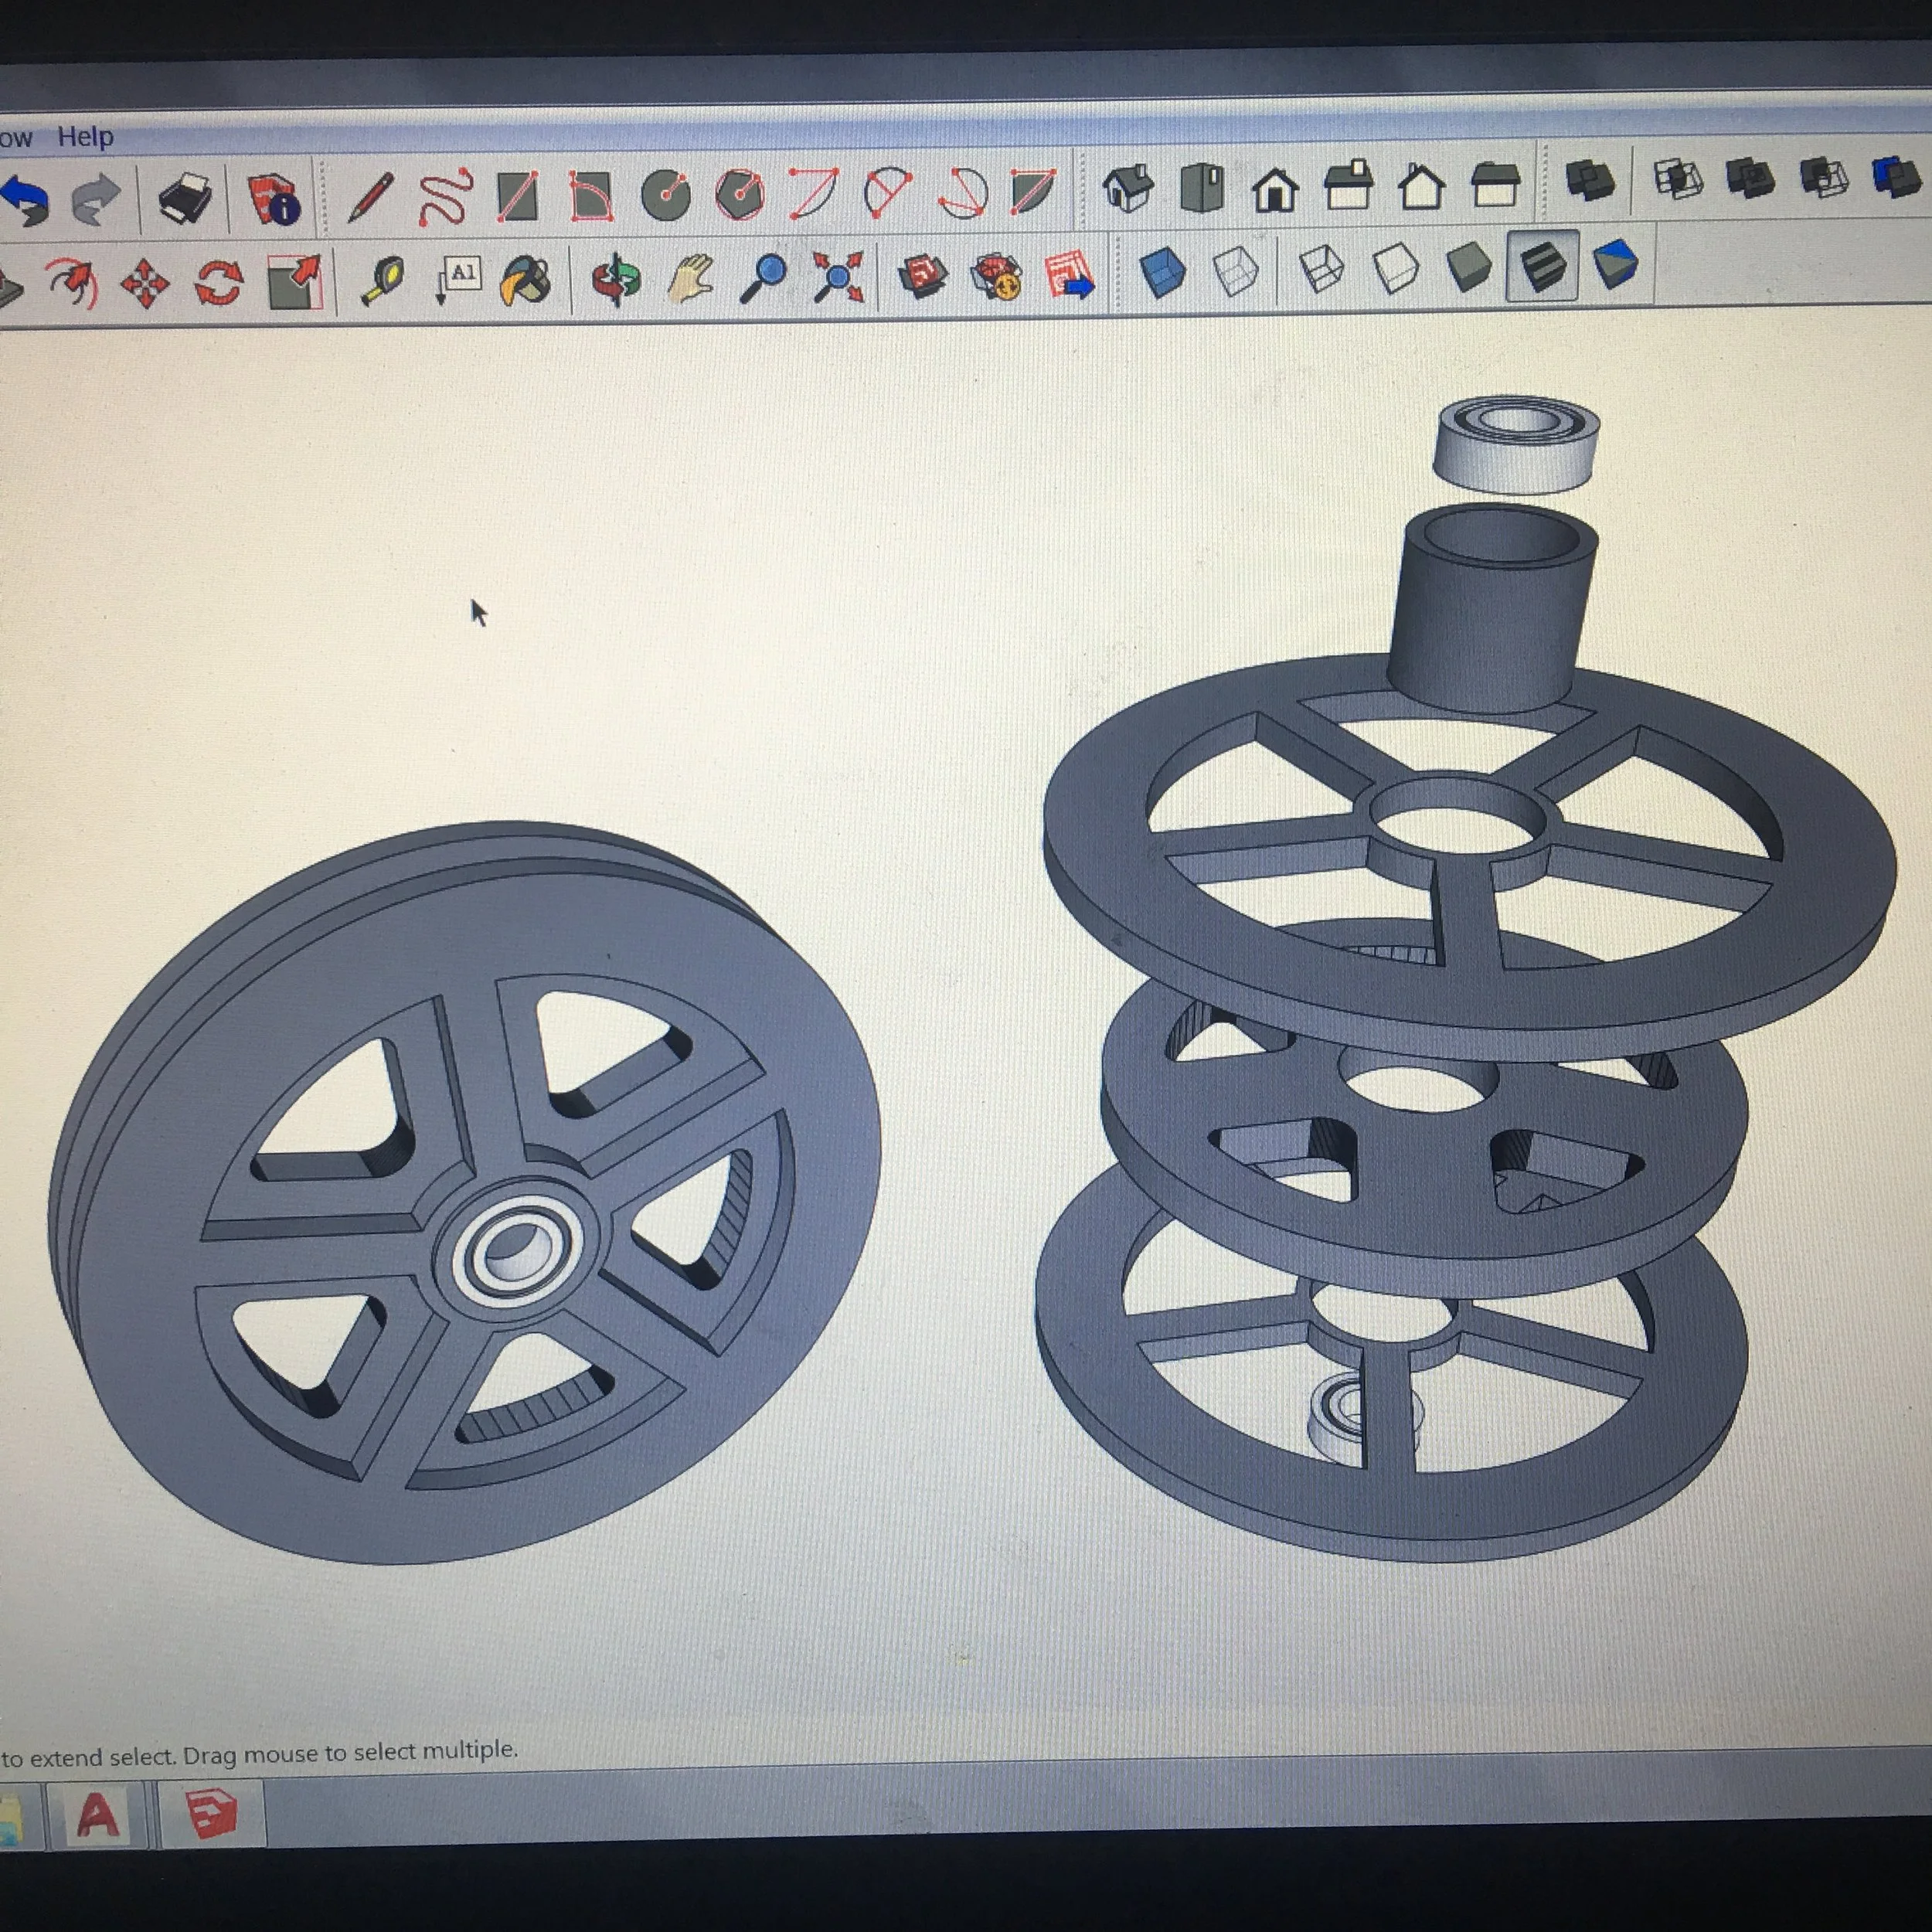This screenshot has height=1932, width=1932.
Task: Select the Text label tool
Action: coord(458,280)
